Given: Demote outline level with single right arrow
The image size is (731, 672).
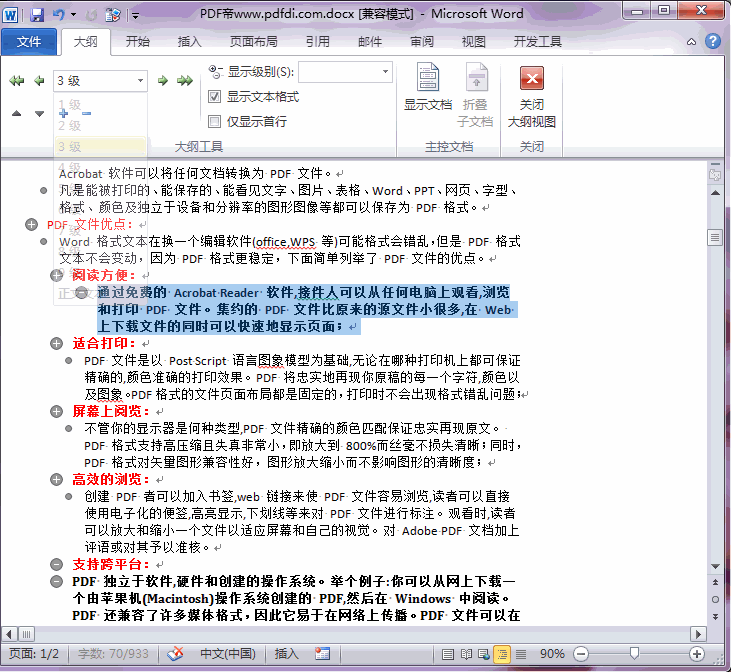Looking at the screenshot, I should (x=163, y=81).
